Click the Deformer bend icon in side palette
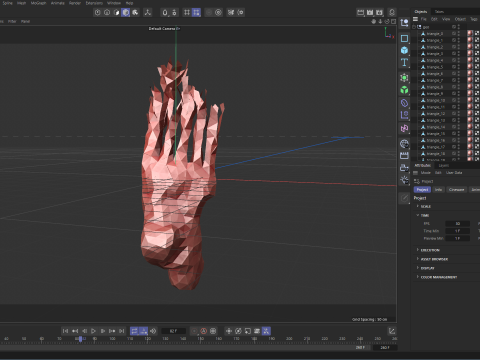Viewport: 480px width, 360px height. (x=404, y=103)
